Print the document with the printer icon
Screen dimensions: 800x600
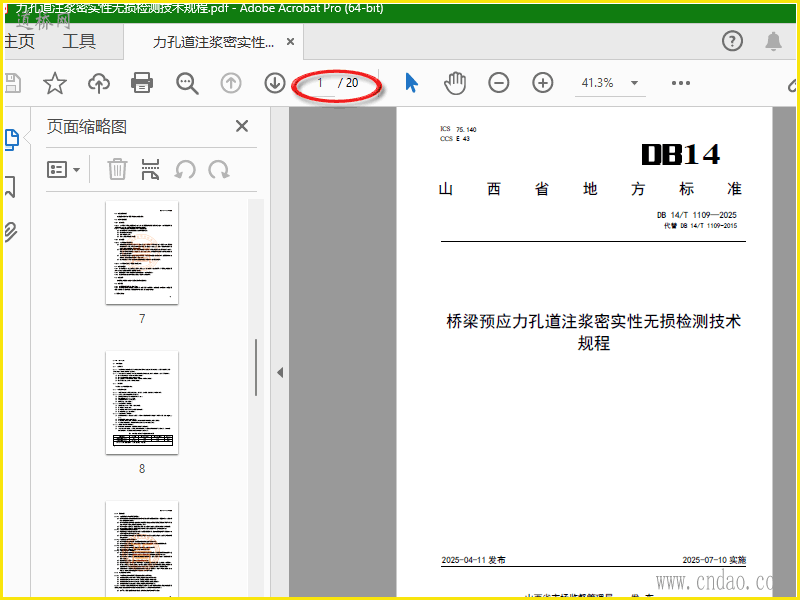[x=142, y=83]
